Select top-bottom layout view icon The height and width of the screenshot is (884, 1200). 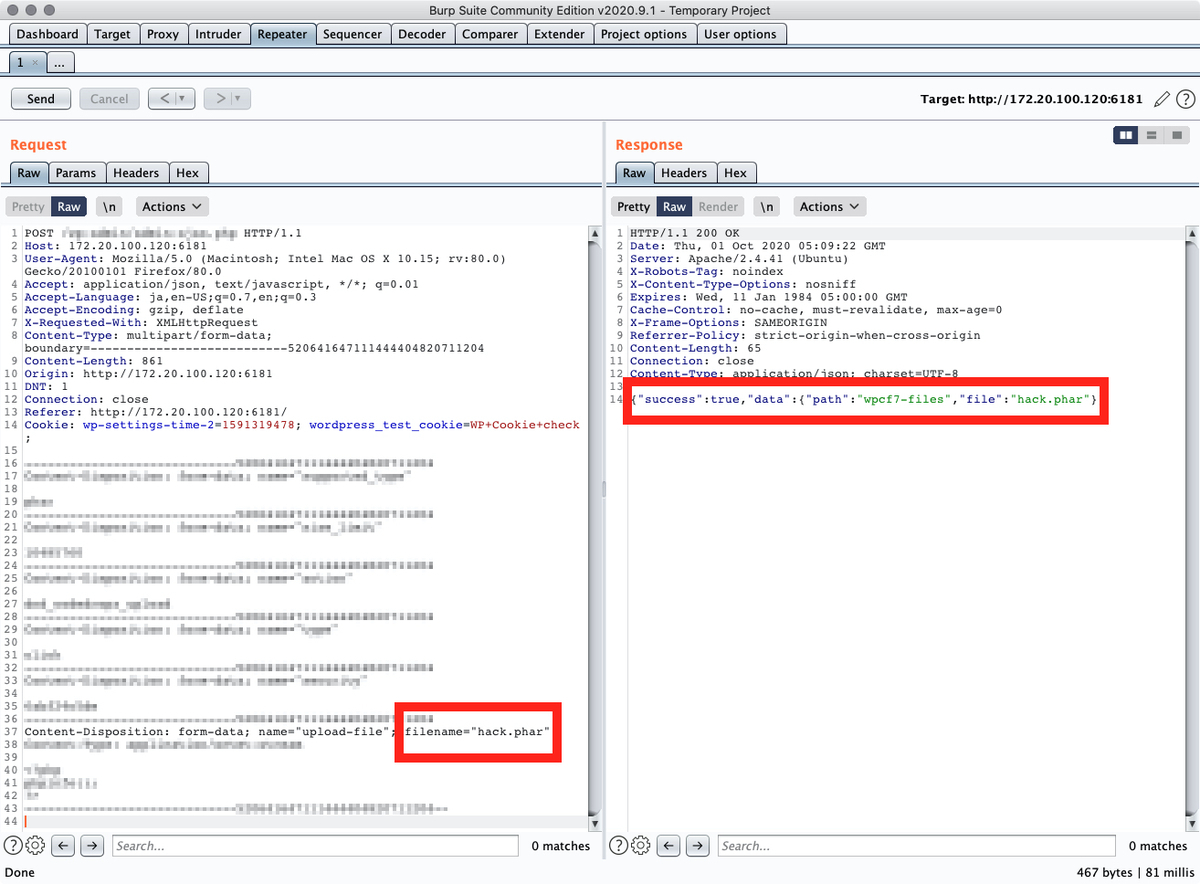click(x=1152, y=135)
